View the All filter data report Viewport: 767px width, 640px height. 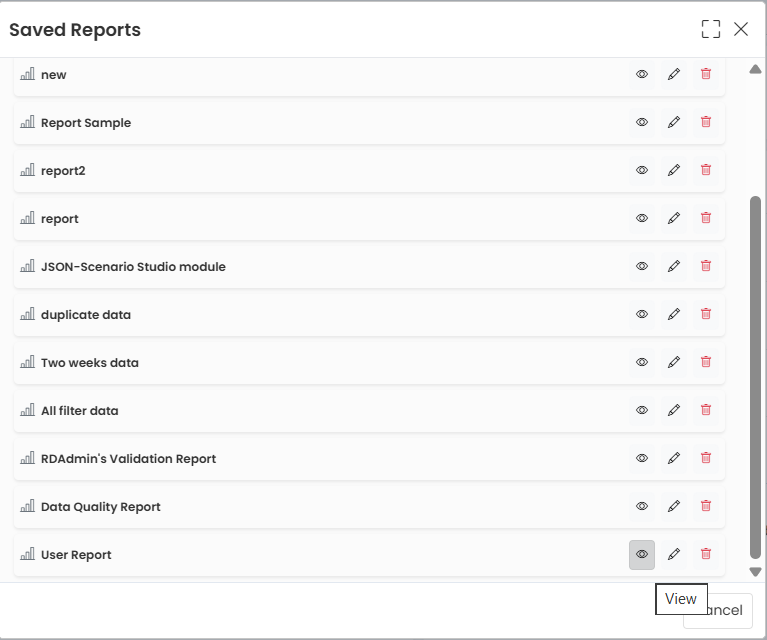642,410
